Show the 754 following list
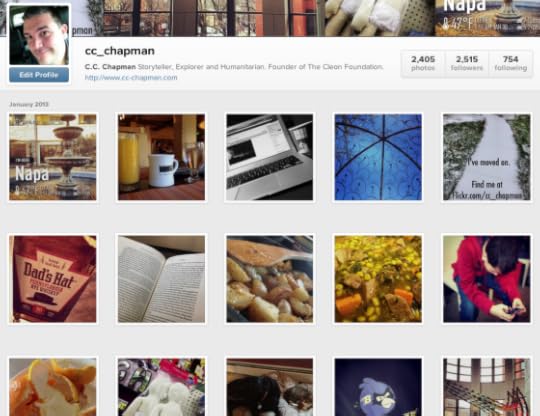 [x=510, y=63]
